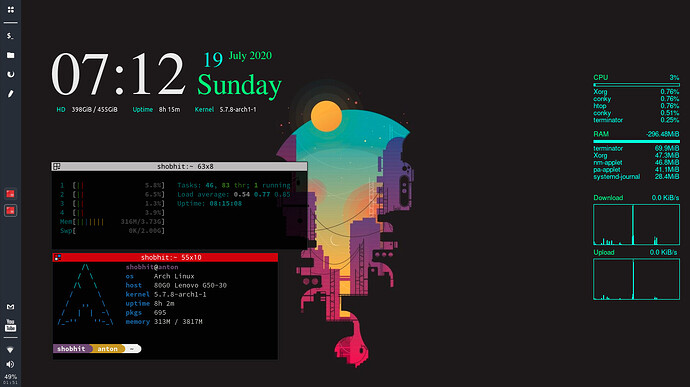Click RAM list 'terminator 69.9MiB' entry
This screenshot has height=387, width=690.
point(636,148)
